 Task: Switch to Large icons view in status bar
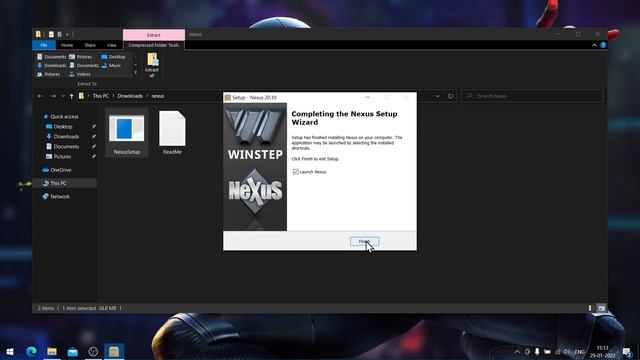[601, 308]
